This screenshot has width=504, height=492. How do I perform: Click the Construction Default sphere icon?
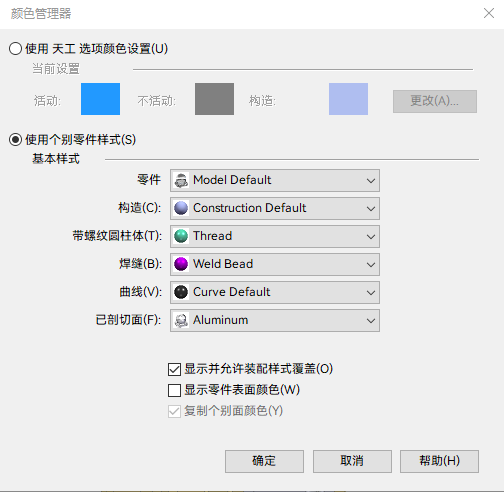coord(181,208)
